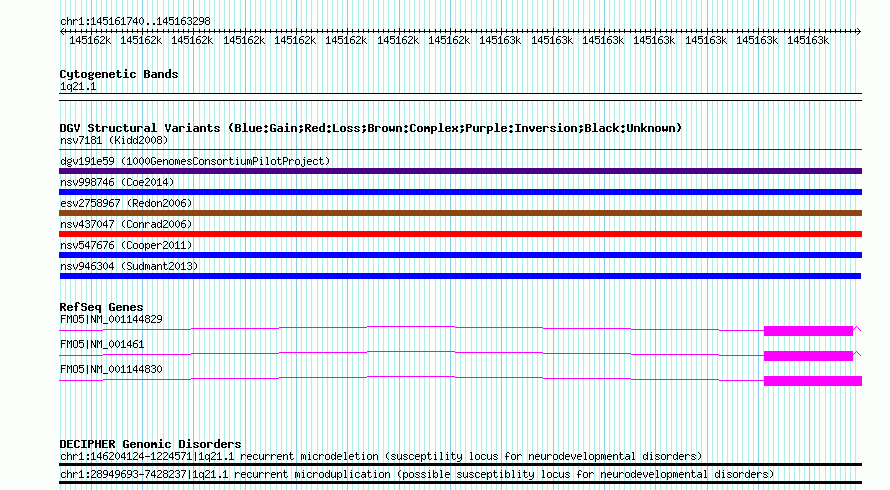The width and height of the screenshot is (890, 490).
Task: Select the nsv437047 (Conrad2006) label
Action: (x=126, y=224)
